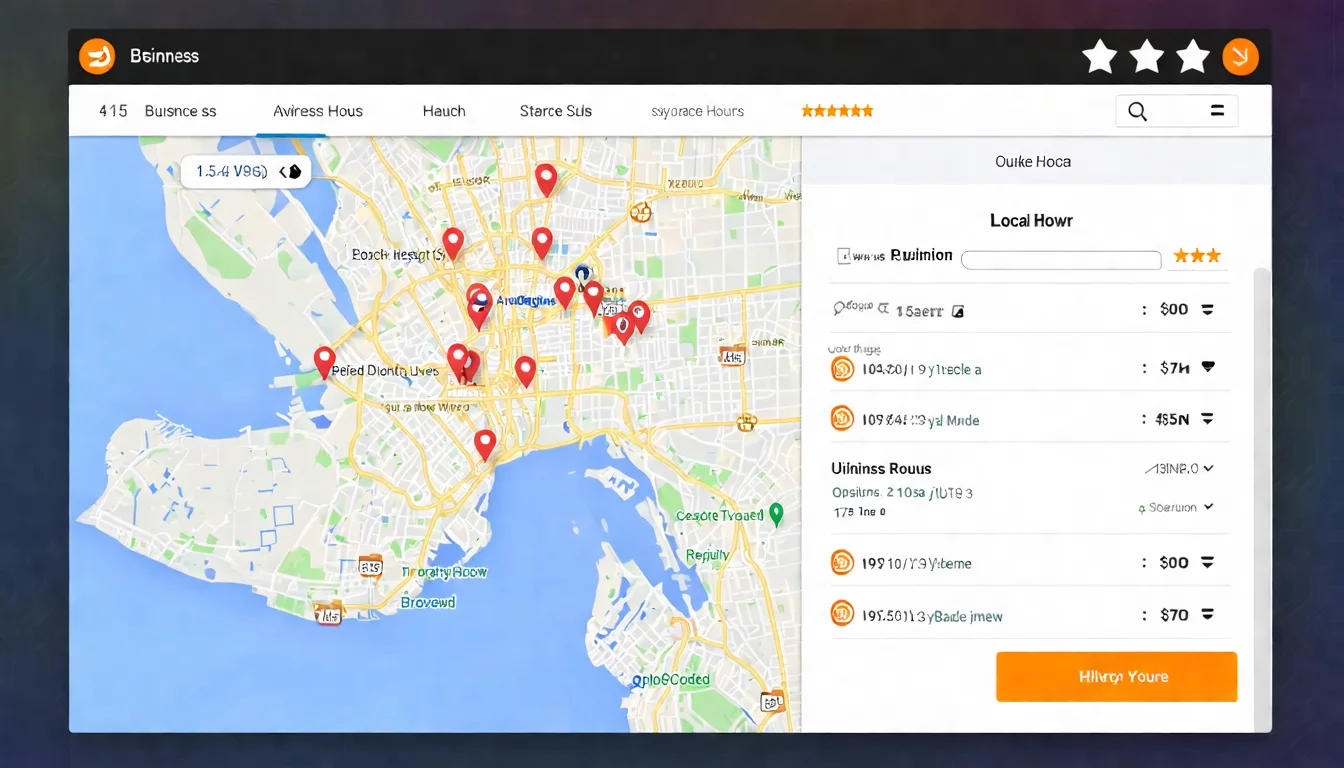Toggle the heart favorite on the $7H row
Image resolution: width=1344 pixels, height=768 pixels.
click(1208, 367)
